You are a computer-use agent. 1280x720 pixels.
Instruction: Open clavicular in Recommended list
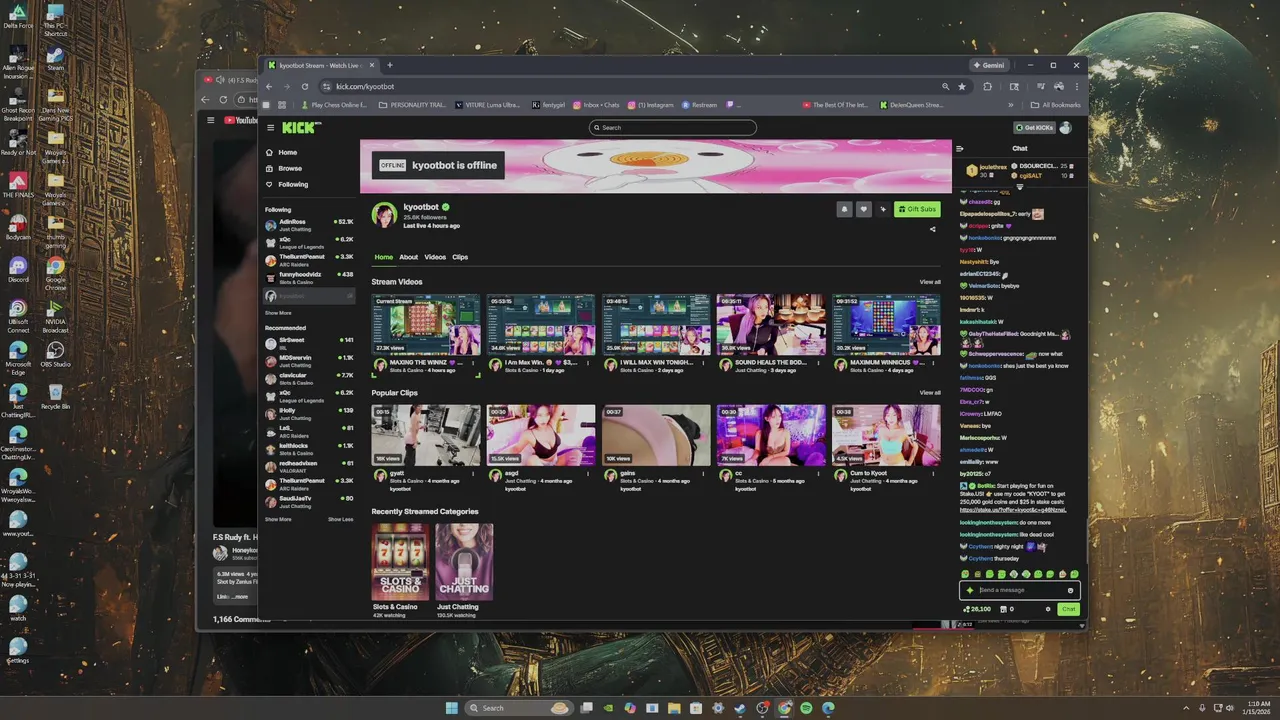point(309,378)
